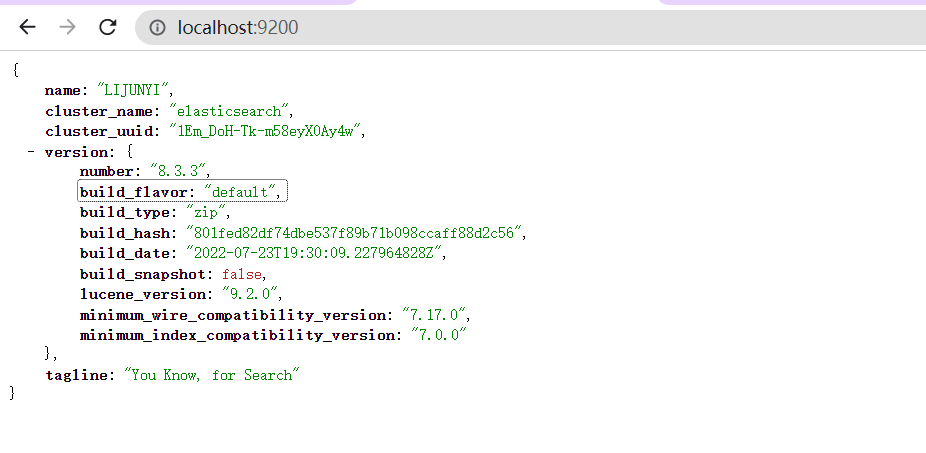The width and height of the screenshot is (926, 453).
Task: Click the "name" key
Action: coord(65,90)
